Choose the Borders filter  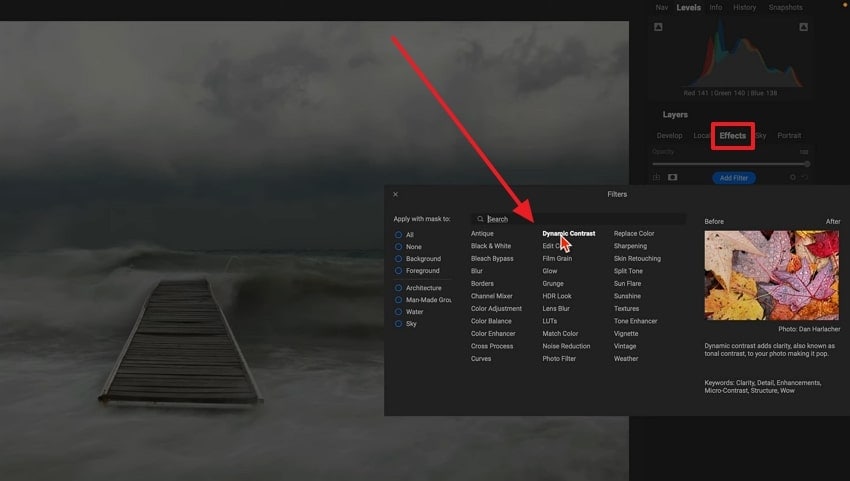click(482, 284)
